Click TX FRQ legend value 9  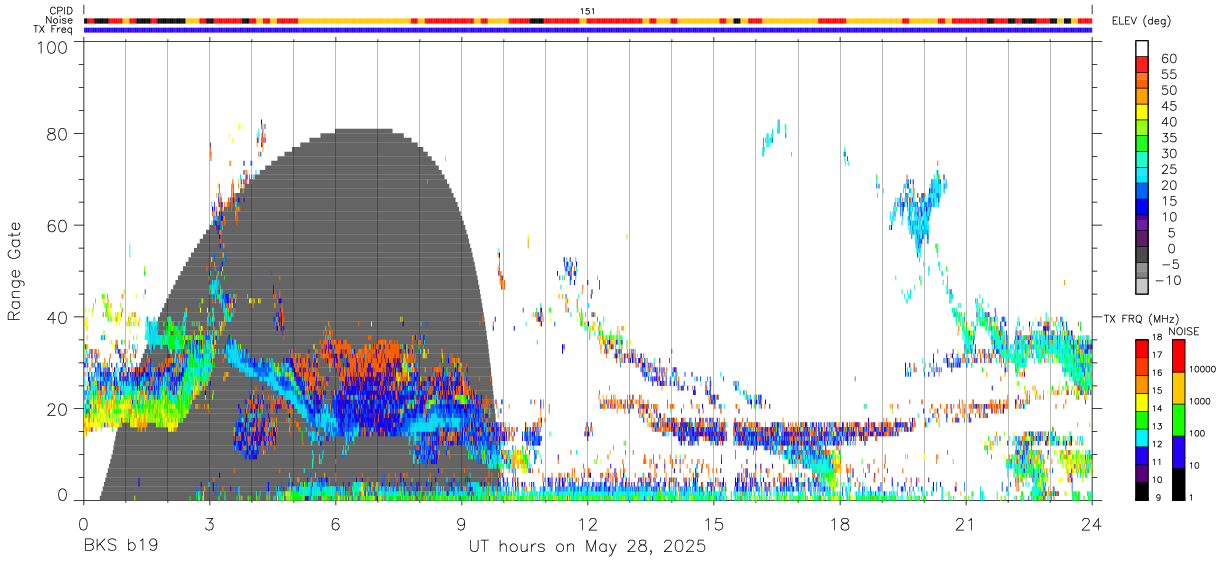coord(1160,497)
